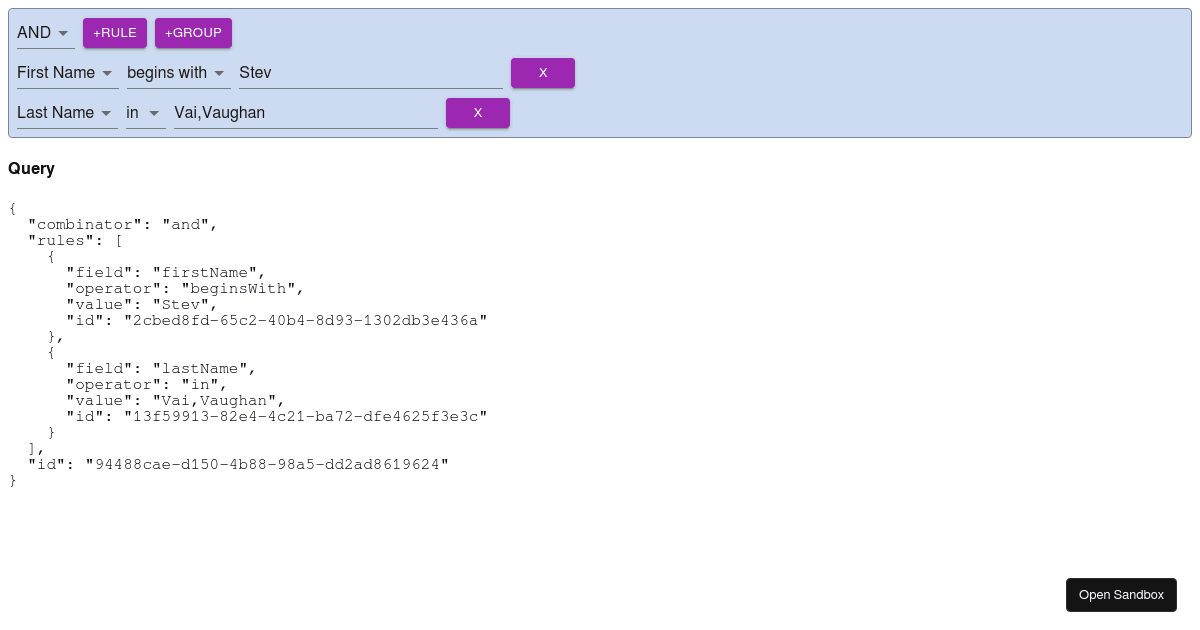The width and height of the screenshot is (1200, 630).
Task: Click the 'begins with' dropdown caret
Action: (219, 73)
